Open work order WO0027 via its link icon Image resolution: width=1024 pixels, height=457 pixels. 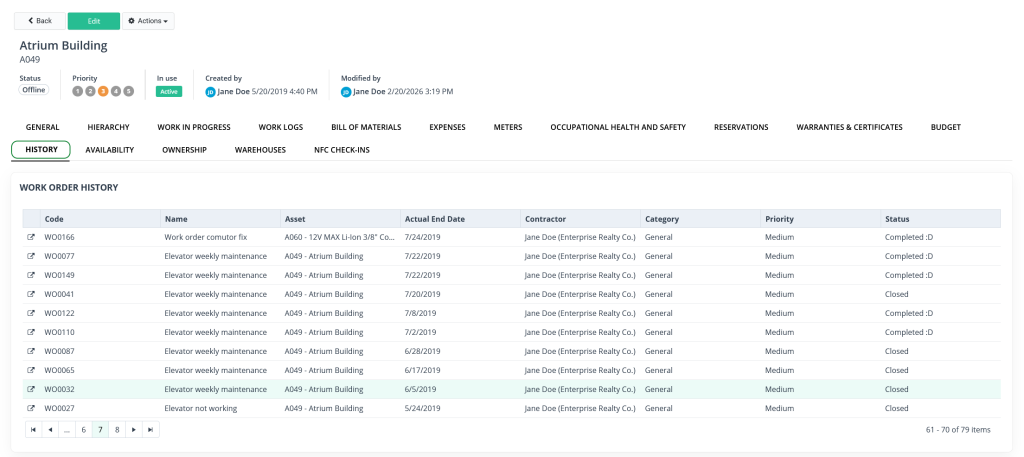pyautogui.click(x=31, y=408)
